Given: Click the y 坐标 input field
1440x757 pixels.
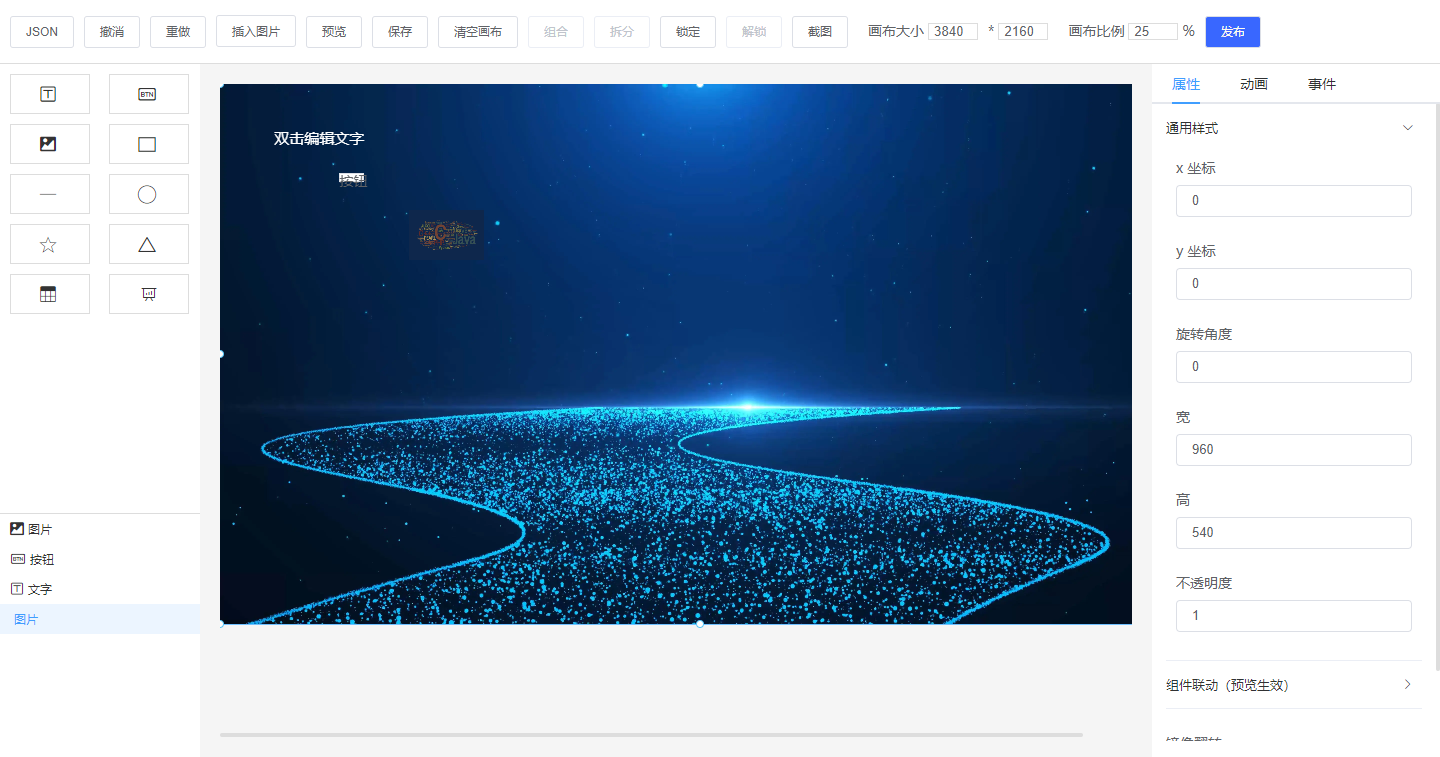Looking at the screenshot, I should tap(1294, 284).
